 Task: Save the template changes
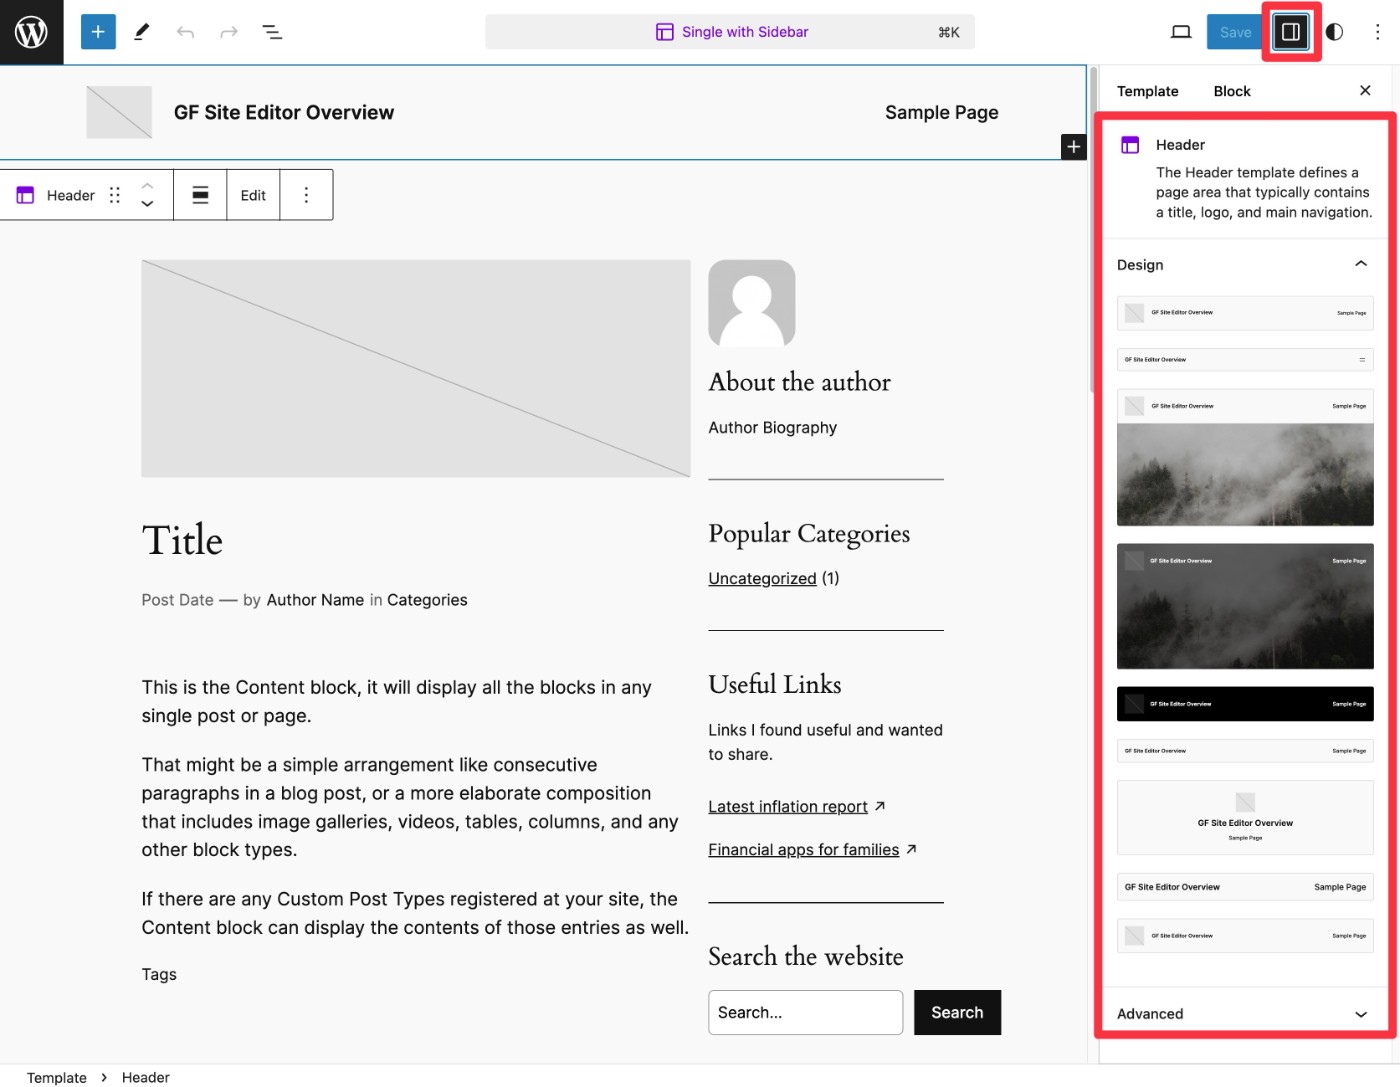[x=1235, y=32]
